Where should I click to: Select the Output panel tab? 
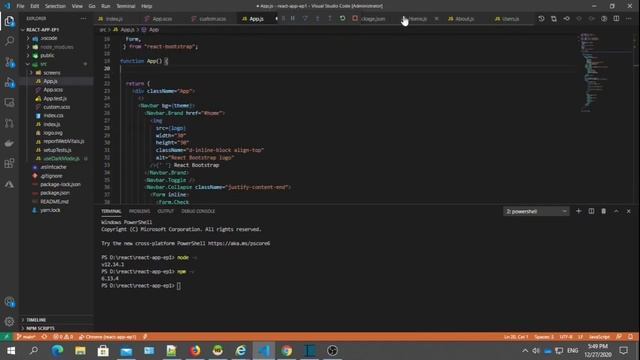tap(165, 211)
